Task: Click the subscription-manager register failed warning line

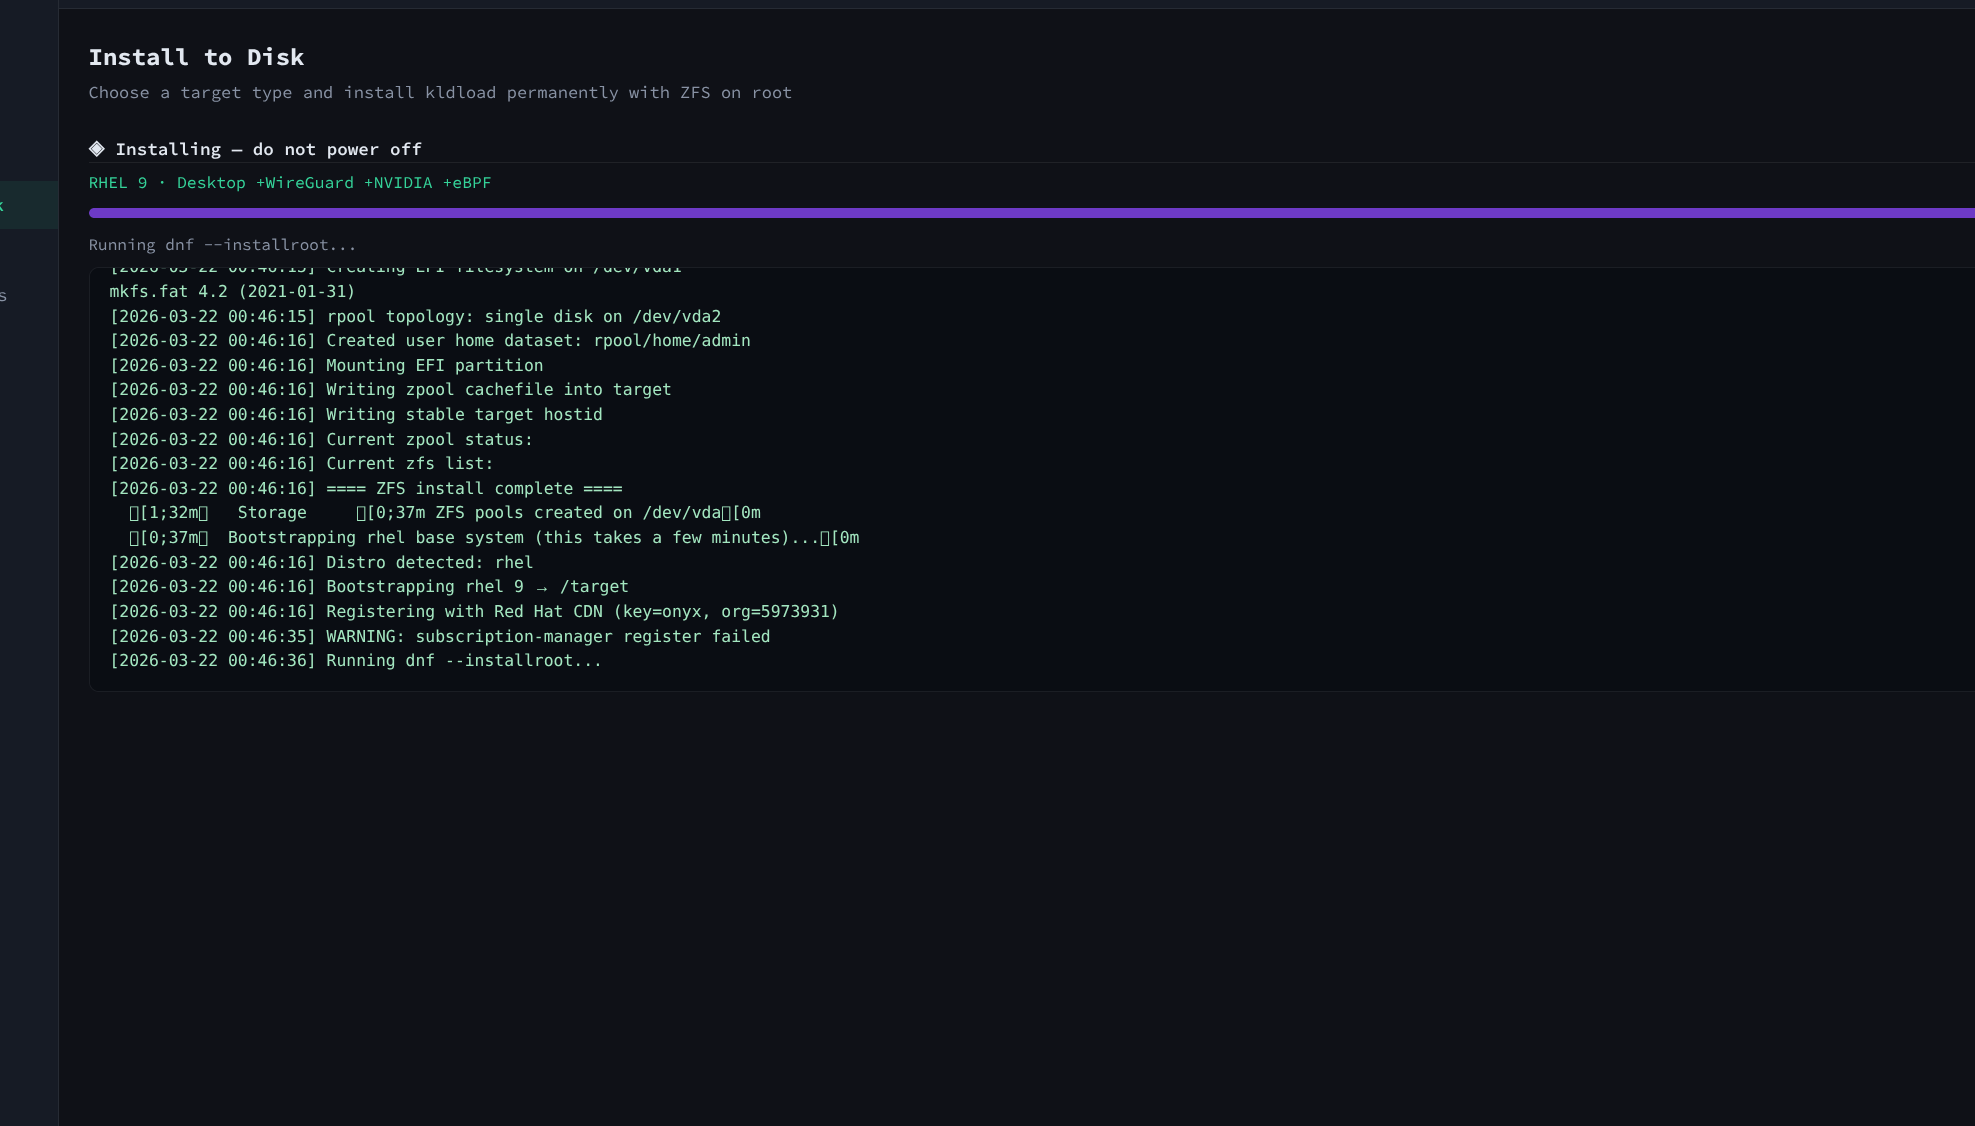Action: click(440, 637)
